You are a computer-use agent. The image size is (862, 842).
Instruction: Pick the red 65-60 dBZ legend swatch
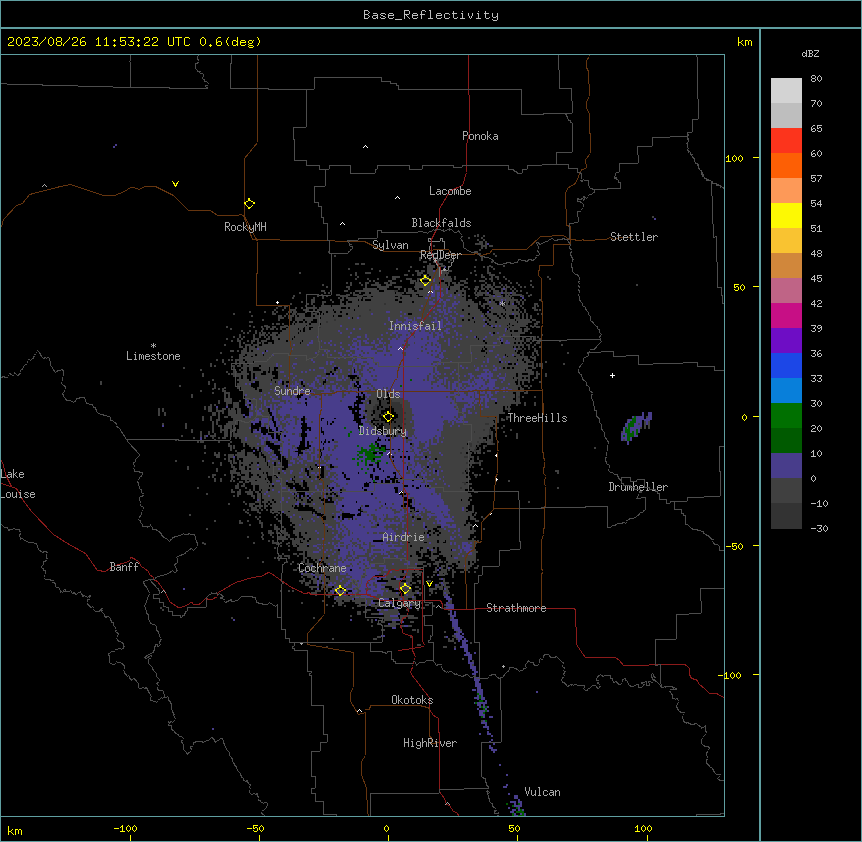click(786, 141)
